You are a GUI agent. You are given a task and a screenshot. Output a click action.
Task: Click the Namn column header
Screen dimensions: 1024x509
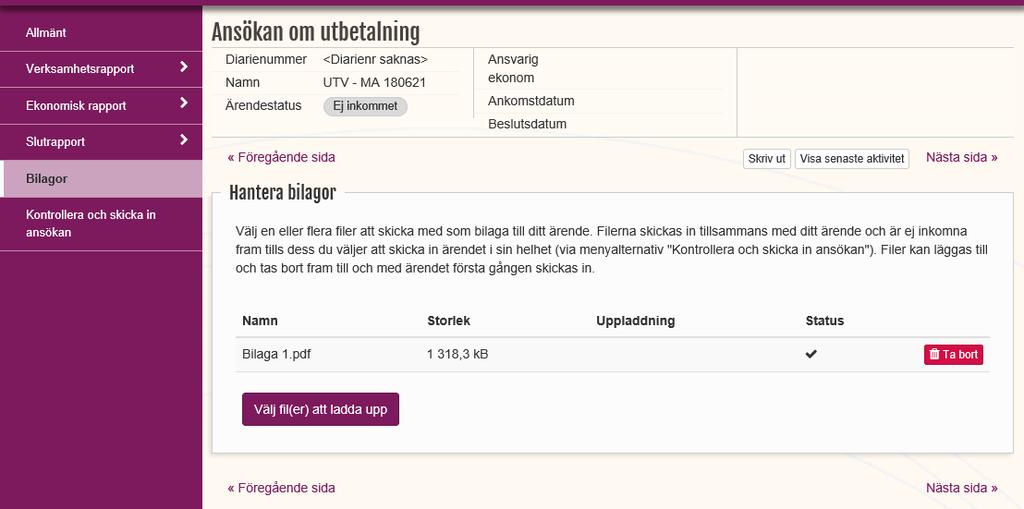[260, 321]
